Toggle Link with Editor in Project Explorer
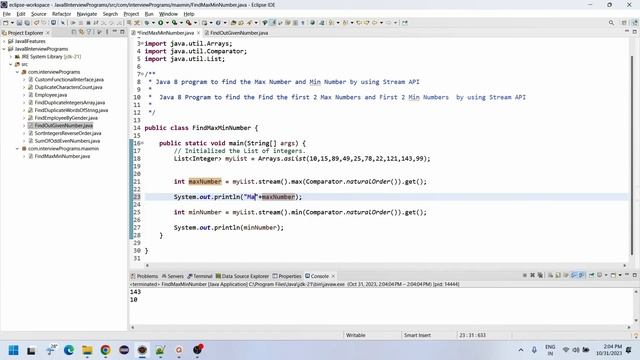 point(82,32)
